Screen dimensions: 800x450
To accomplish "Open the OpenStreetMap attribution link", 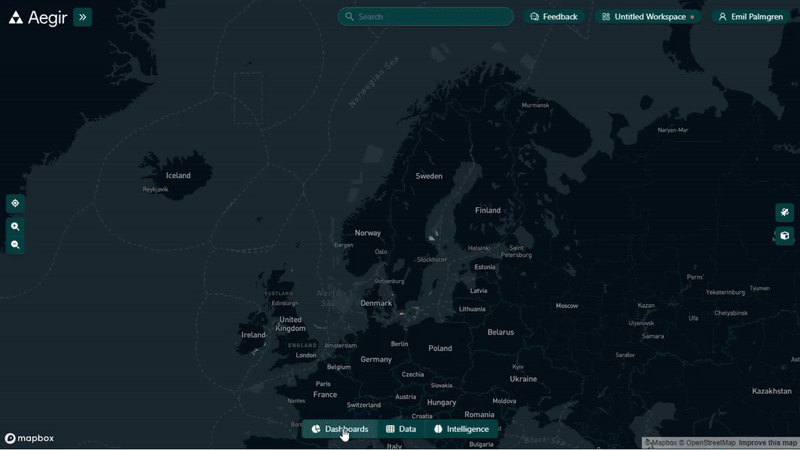I will coord(707,443).
